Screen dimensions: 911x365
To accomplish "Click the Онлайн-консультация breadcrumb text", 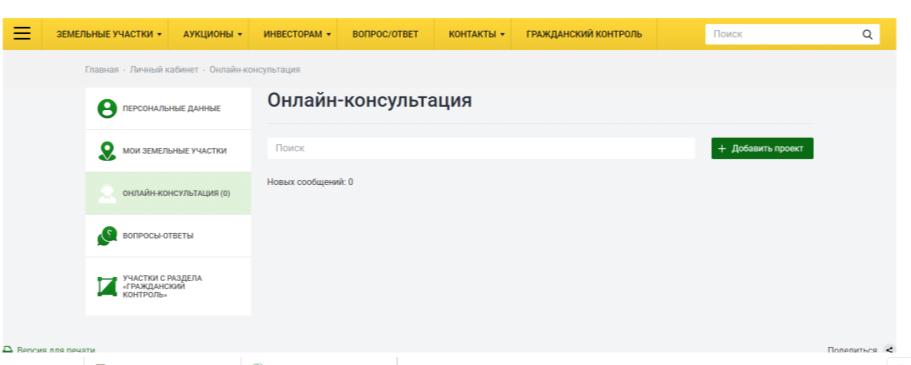I will (254, 70).
